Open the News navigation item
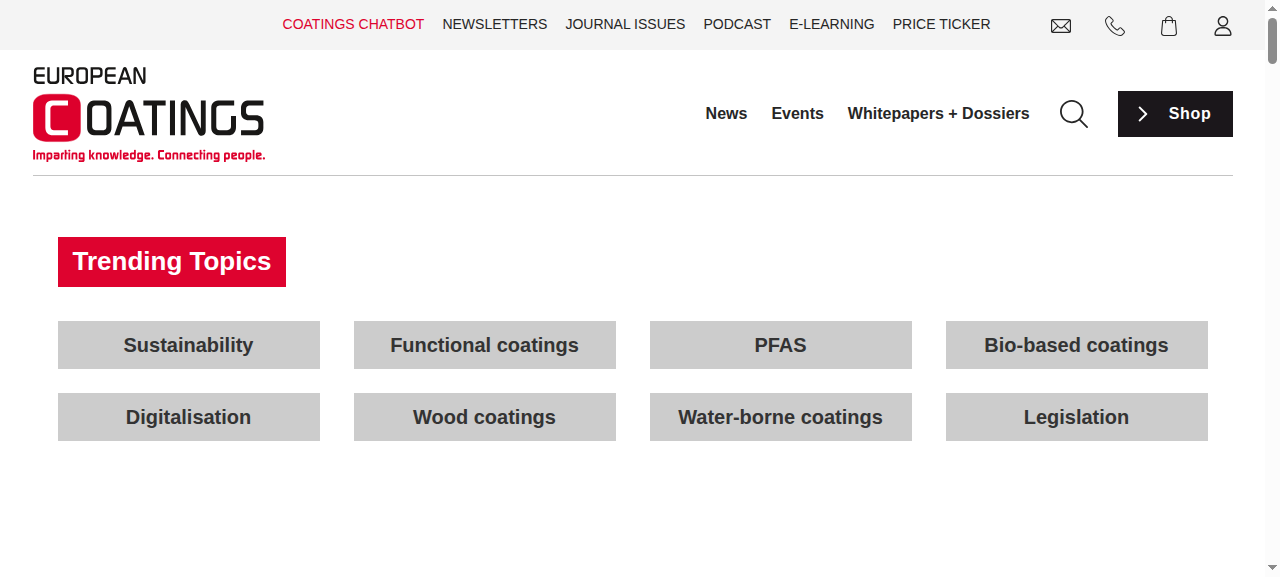Screen dimensions: 1280x577 726,114
